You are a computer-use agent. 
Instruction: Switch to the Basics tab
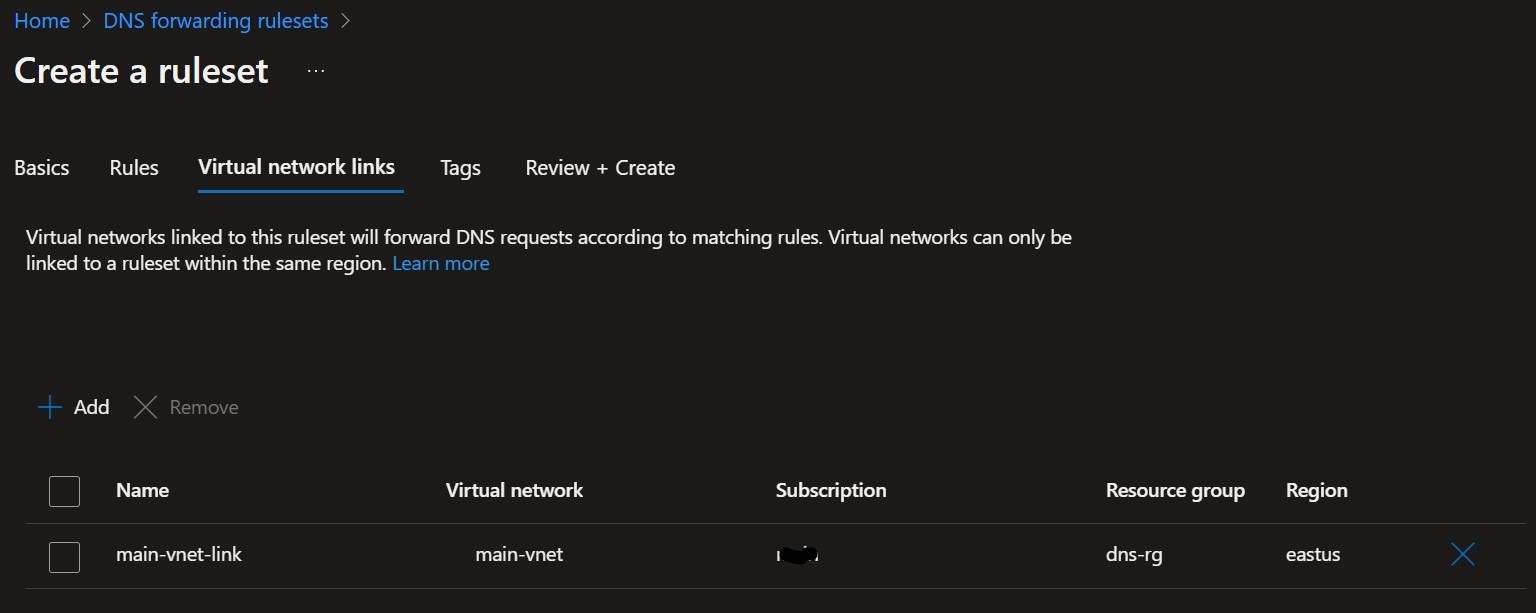(x=41, y=167)
